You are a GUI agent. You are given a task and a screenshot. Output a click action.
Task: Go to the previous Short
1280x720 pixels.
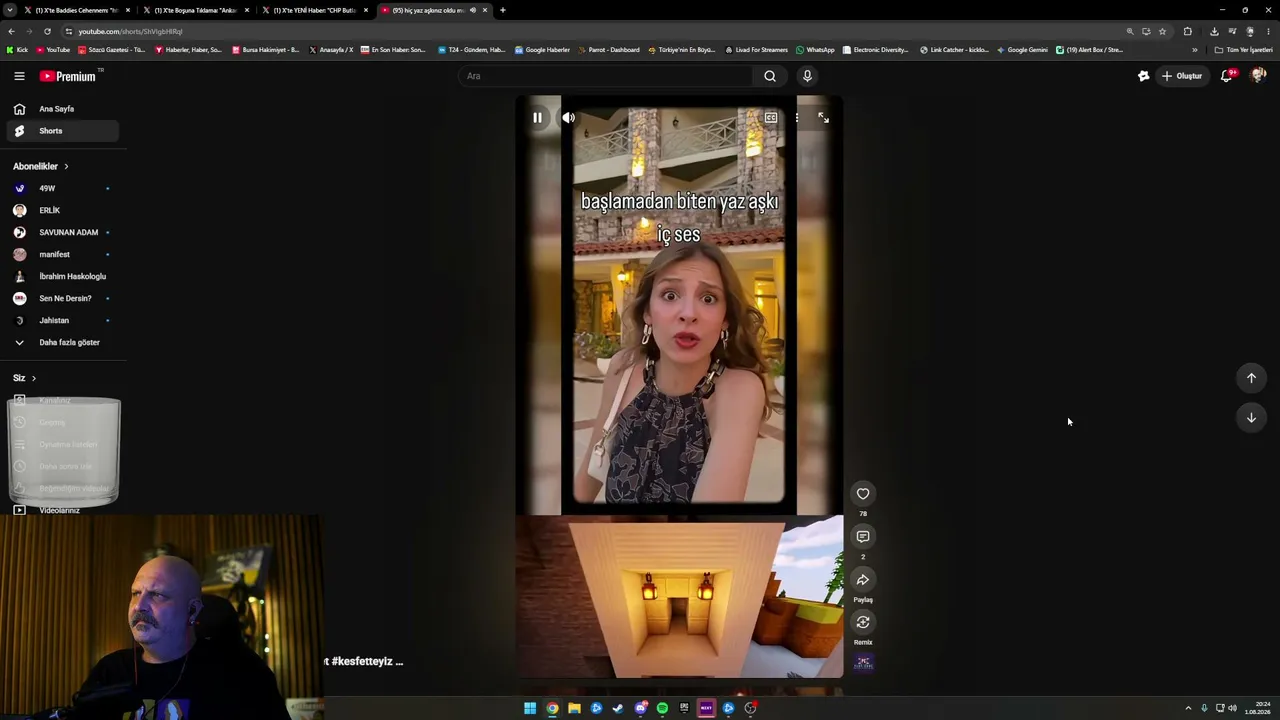(x=1251, y=378)
